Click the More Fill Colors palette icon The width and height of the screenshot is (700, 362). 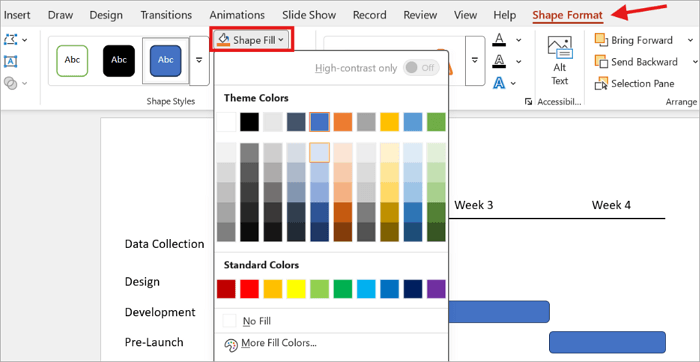point(231,344)
